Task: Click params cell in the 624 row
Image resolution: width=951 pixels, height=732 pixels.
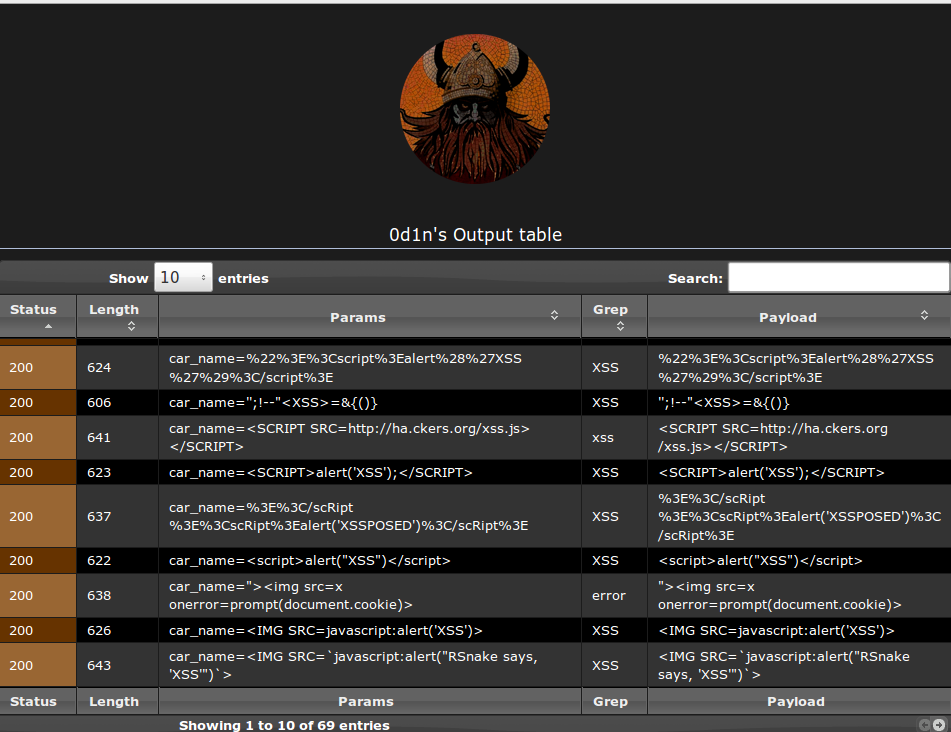Action: 370,368
